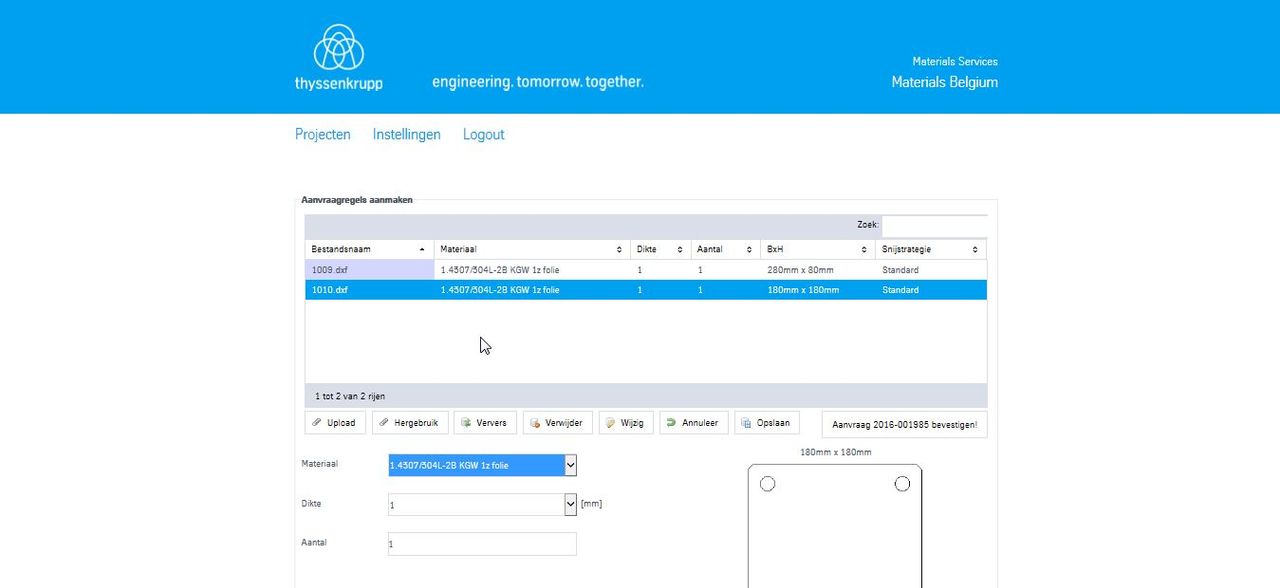1280x588 pixels.
Task: Click the Upload button with paperclip icon
Action: (x=335, y=423)
